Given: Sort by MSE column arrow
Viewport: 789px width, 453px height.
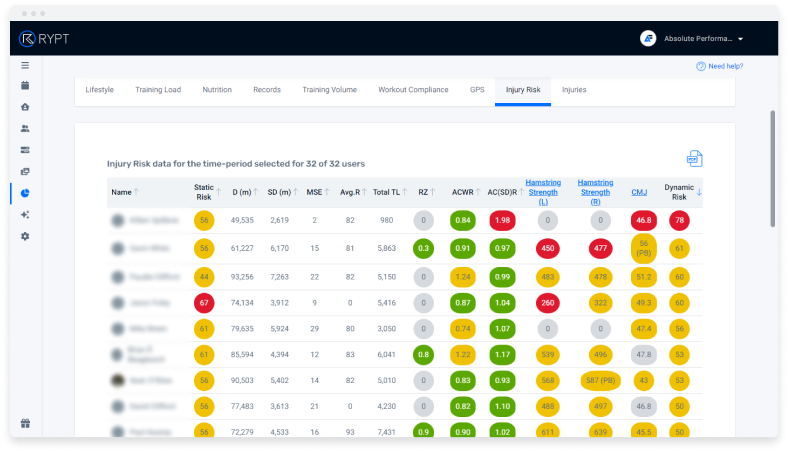Looking at the screenshot, I should pyautogui.click(x=327, y=192).
